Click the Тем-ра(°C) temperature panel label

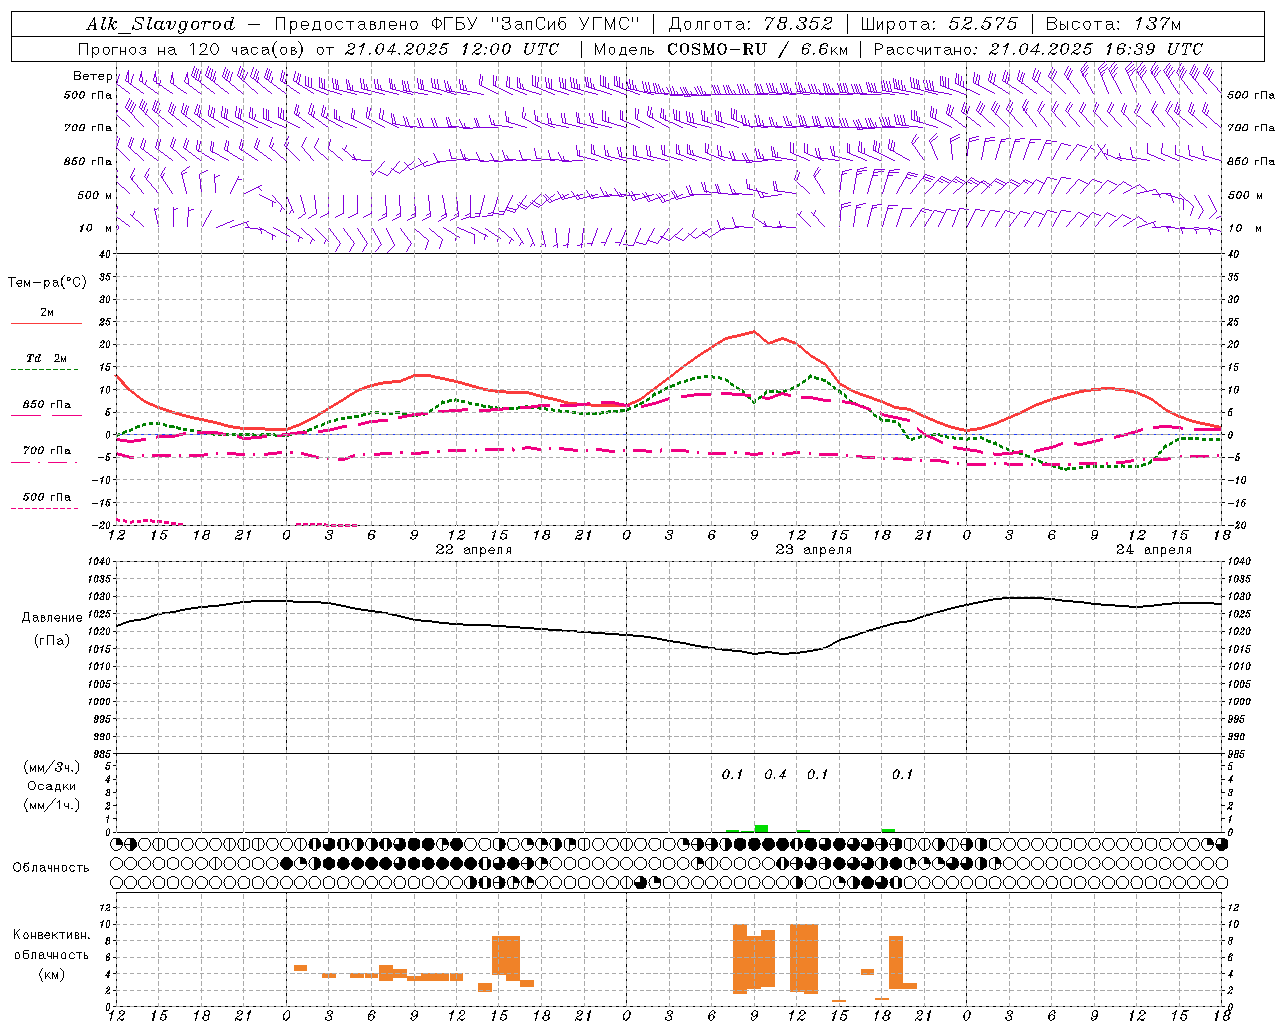click(47, 283)
